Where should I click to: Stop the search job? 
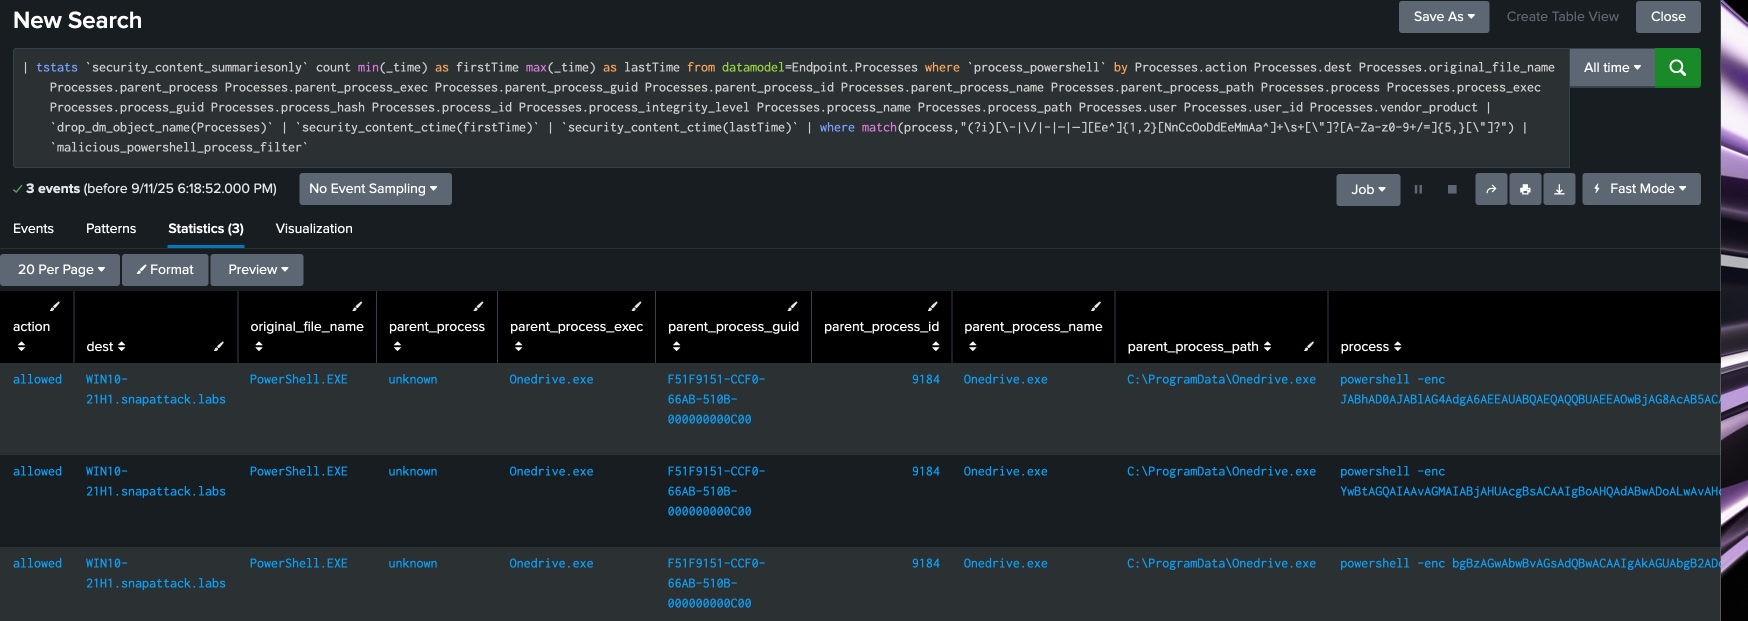(1452, 189)
